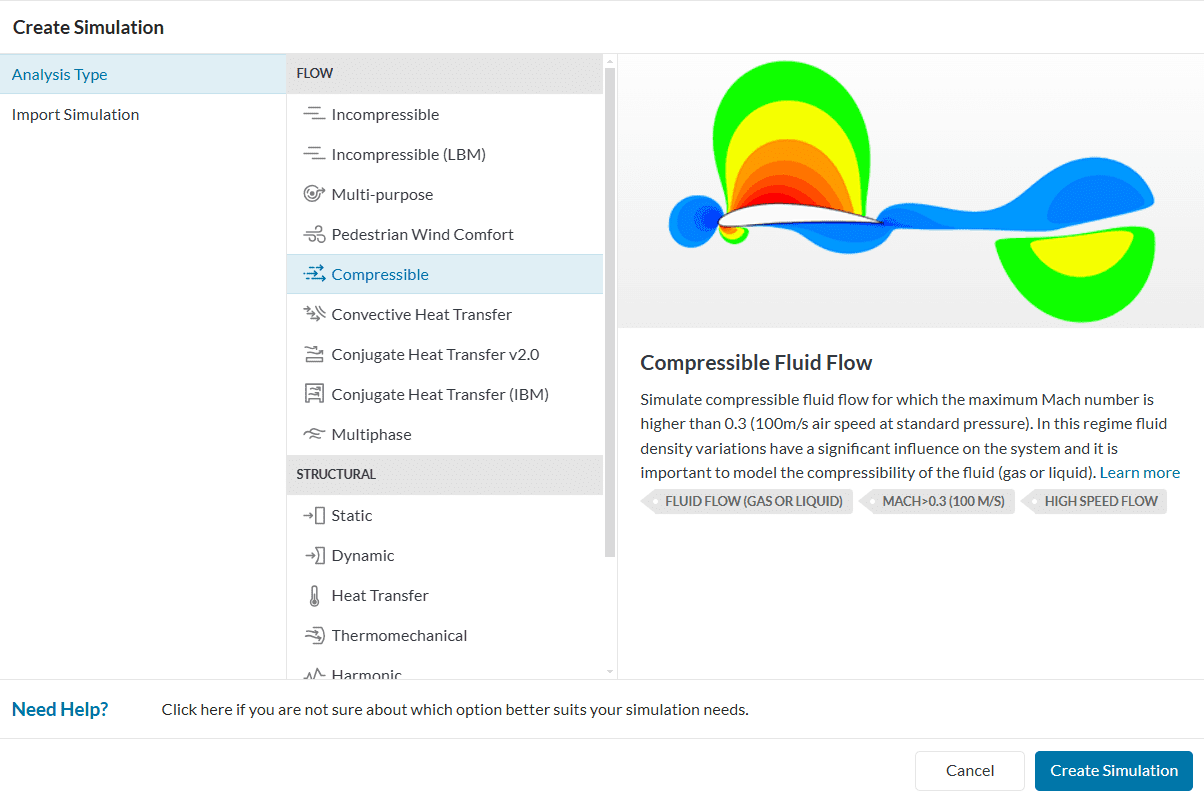Click the Pedestrian Wind Comfort icon
This screenshot has width=1204, height=800.
click(x=314, y=235)
